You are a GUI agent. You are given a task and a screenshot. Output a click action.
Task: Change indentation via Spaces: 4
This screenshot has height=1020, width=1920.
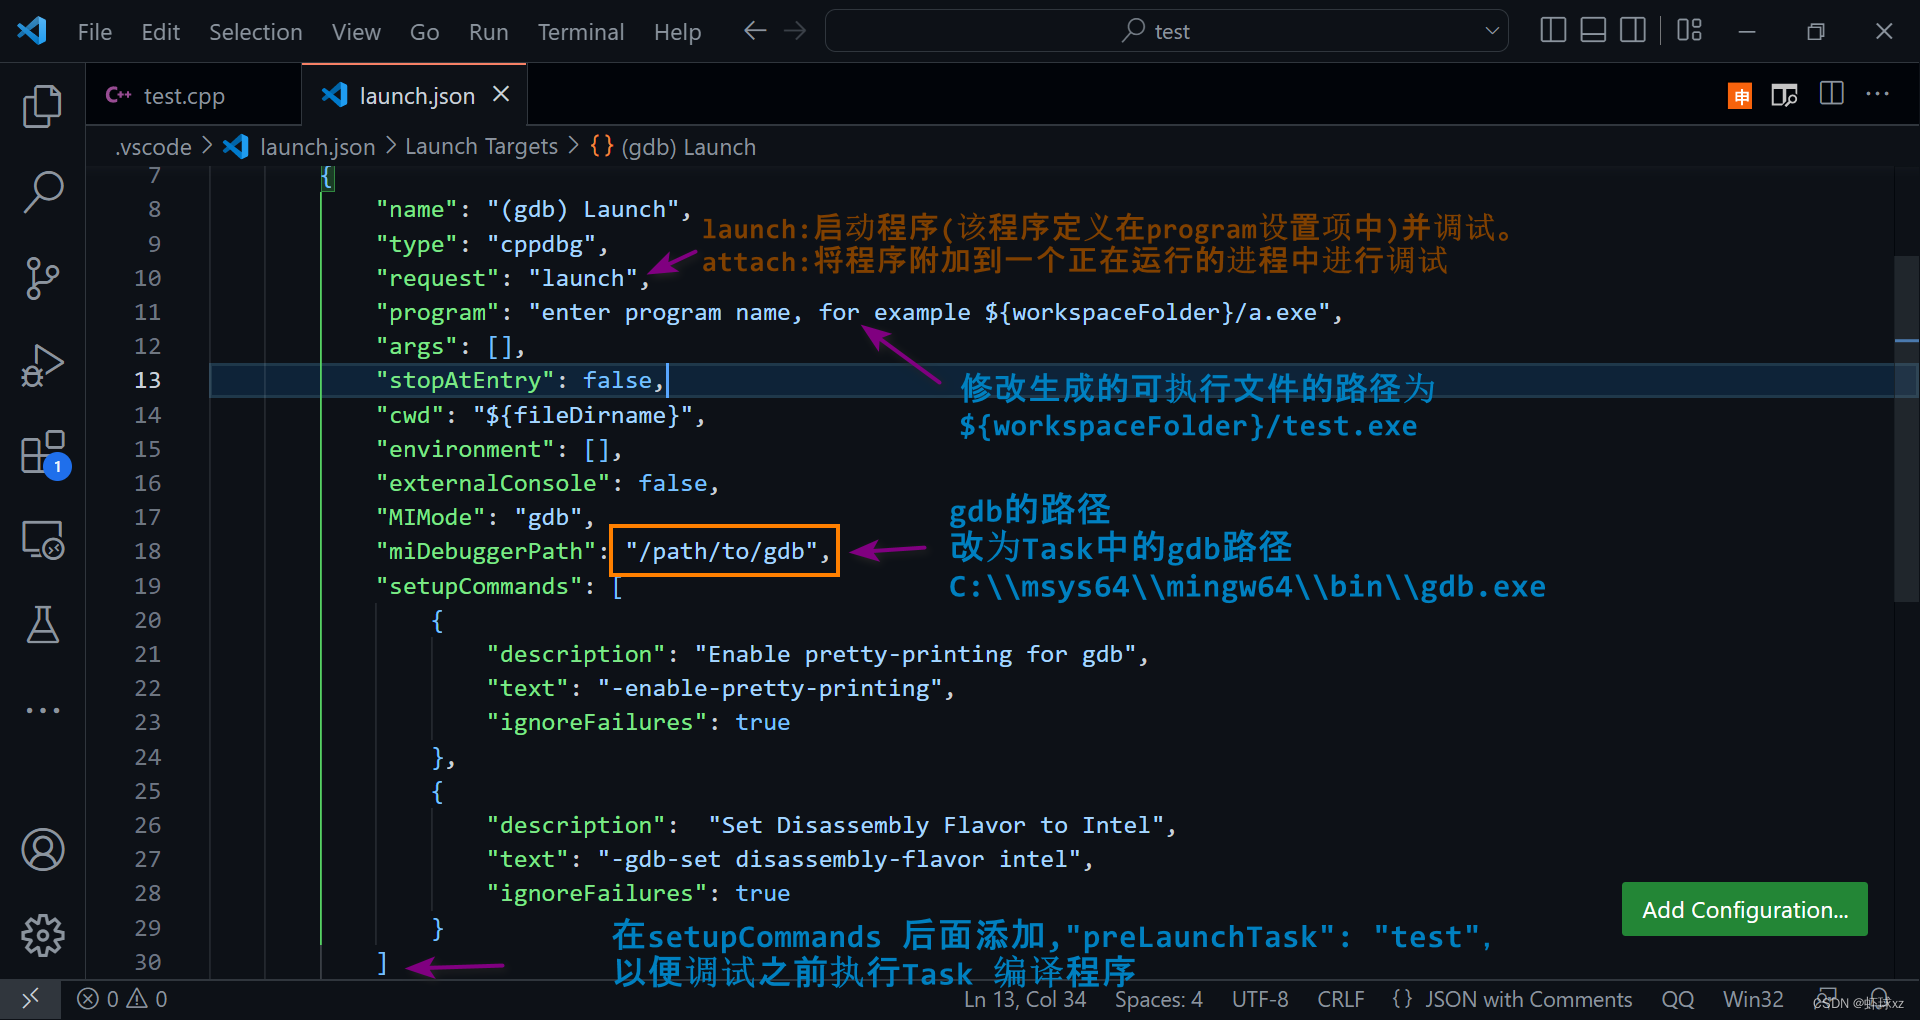(1159, 999)
